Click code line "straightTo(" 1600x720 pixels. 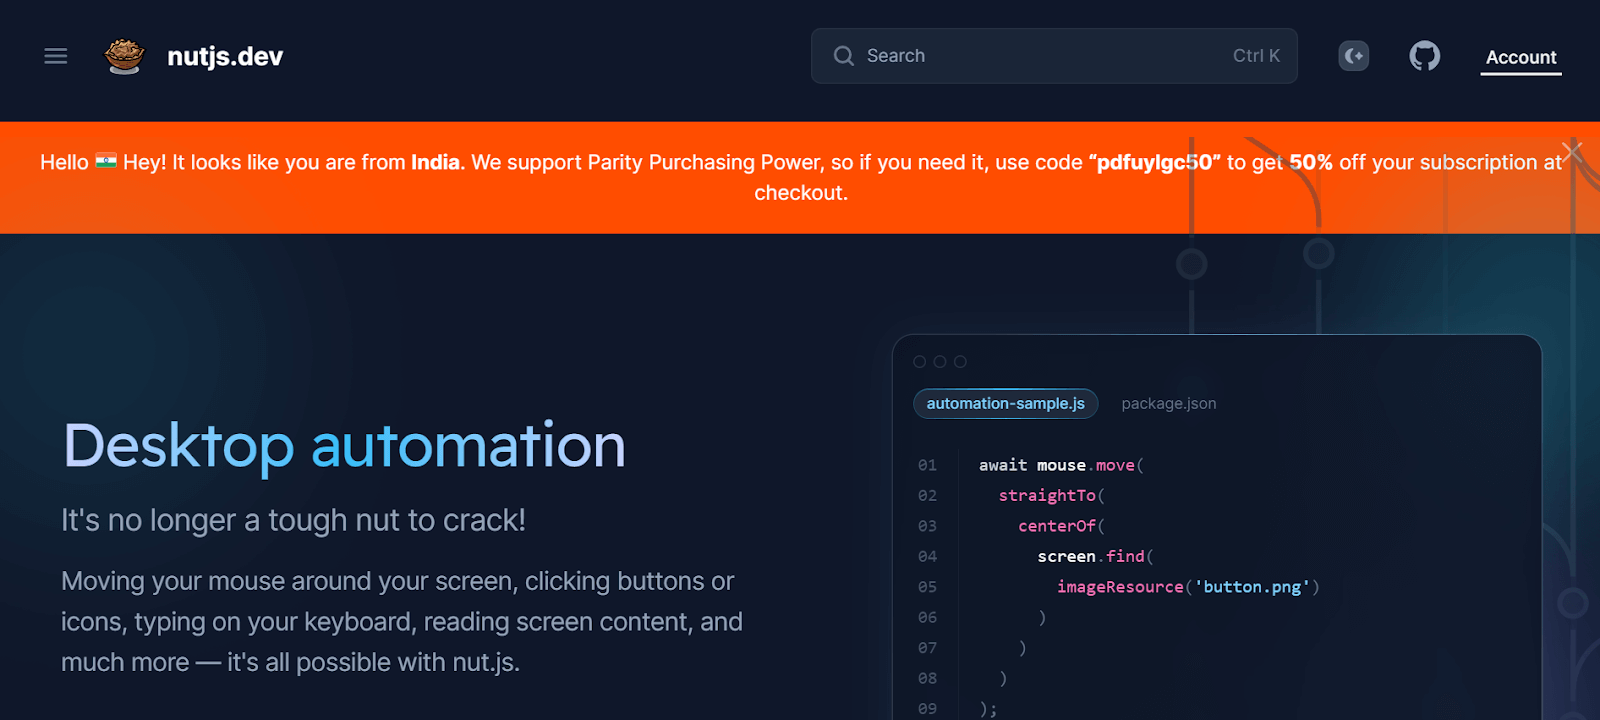tap(1051, 495)
